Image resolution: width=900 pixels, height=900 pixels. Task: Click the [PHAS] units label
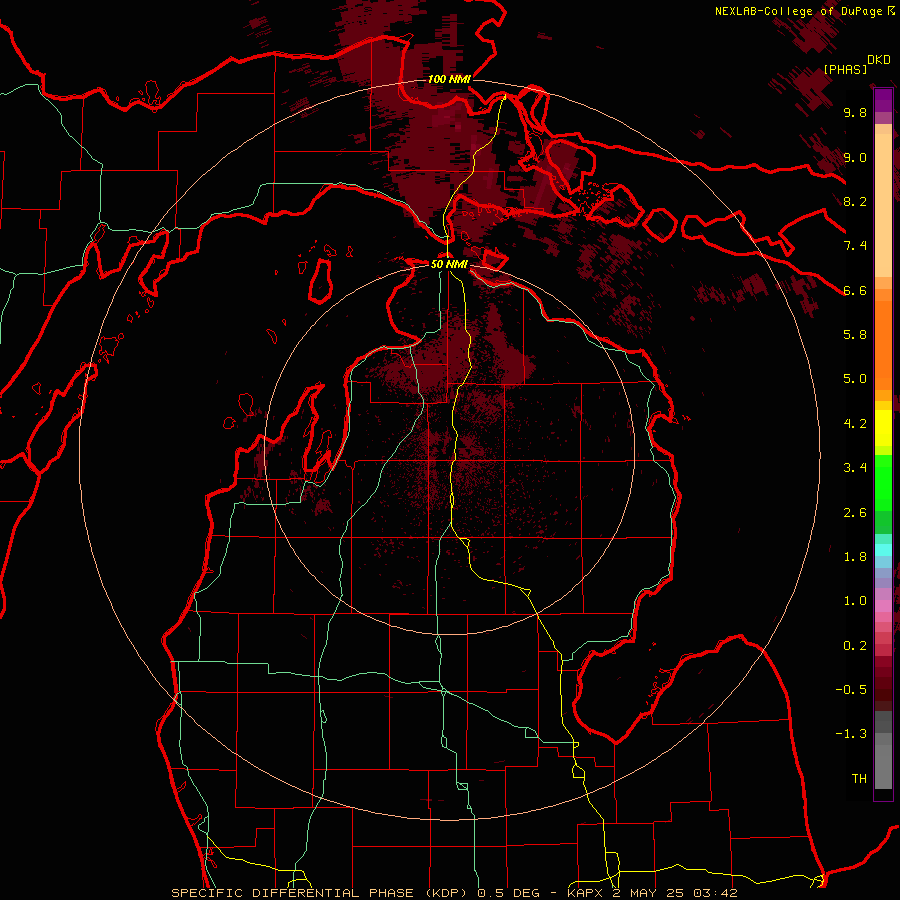tap(845, 69)
